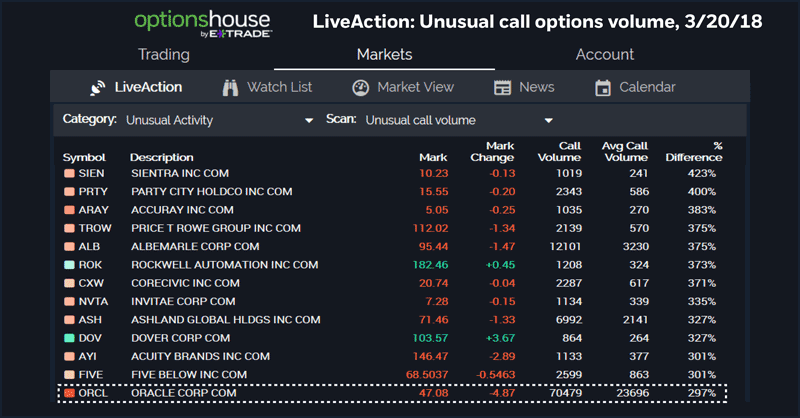
Task: Open the Account tab
Action: click(x=605, y=54)
